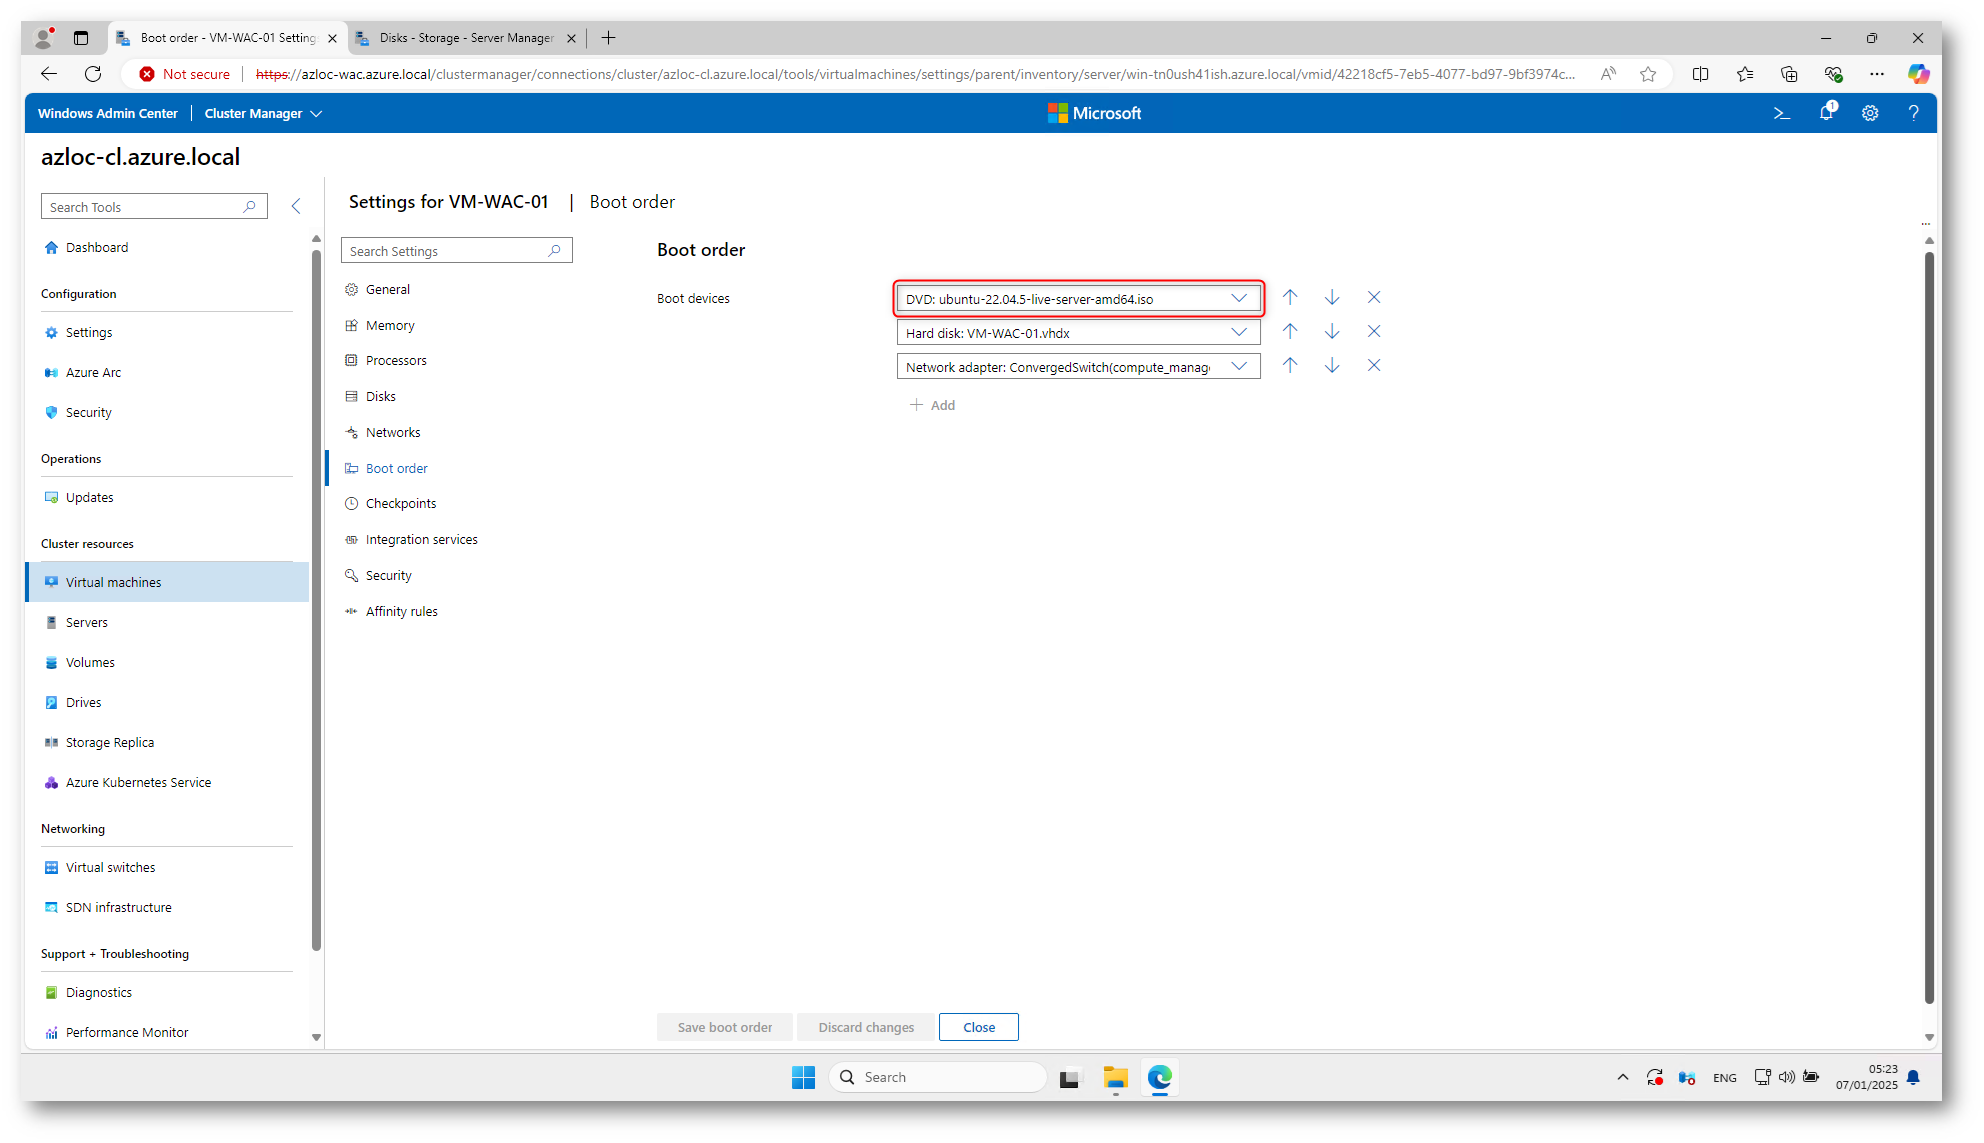
Task: Move Hard disk VM-WAC-01.vhdx down
Action: [x=1332, y=332]
